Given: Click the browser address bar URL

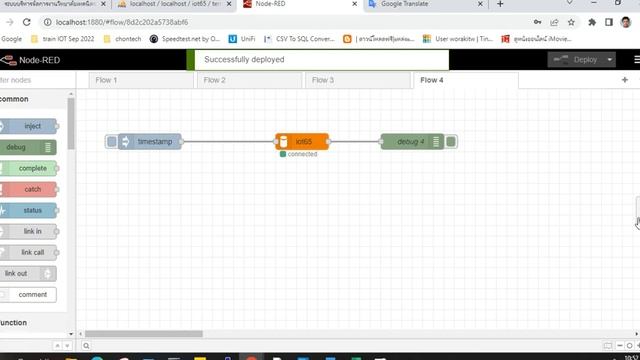Looking at the screenshot, I should tap(122, 22).
